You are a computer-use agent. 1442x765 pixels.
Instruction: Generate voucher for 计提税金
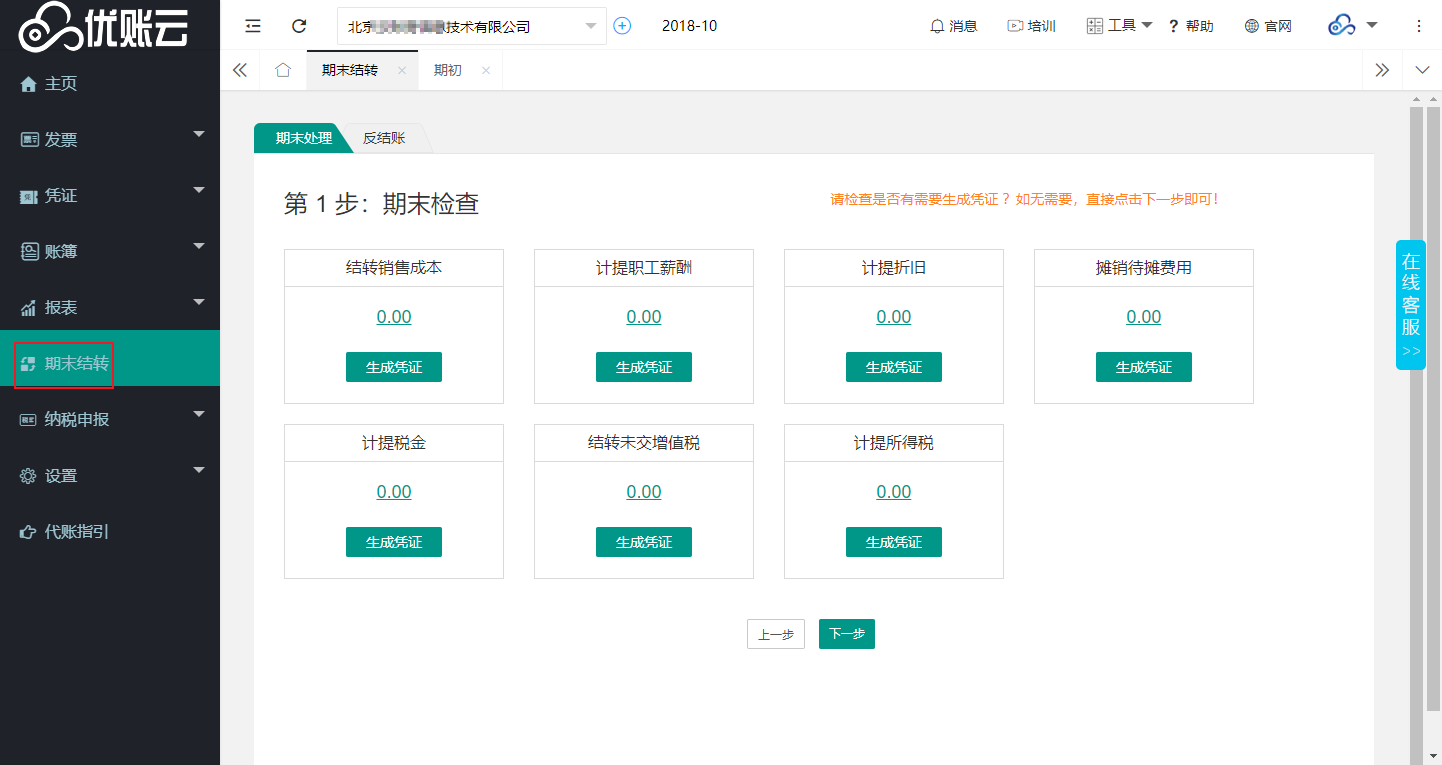point(394,542)
